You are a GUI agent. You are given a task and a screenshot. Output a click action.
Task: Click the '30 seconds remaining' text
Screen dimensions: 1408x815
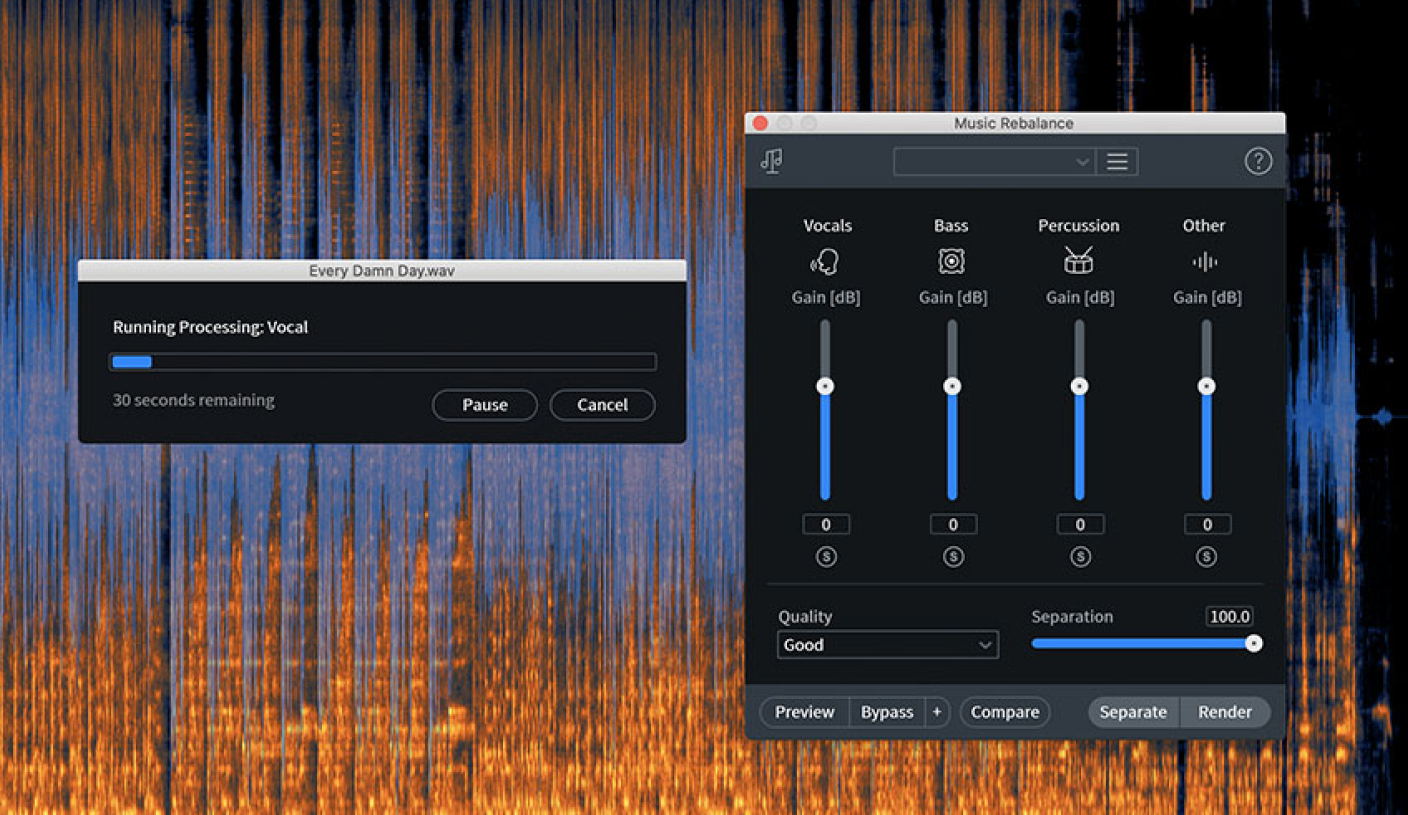[x=193, y=400]
